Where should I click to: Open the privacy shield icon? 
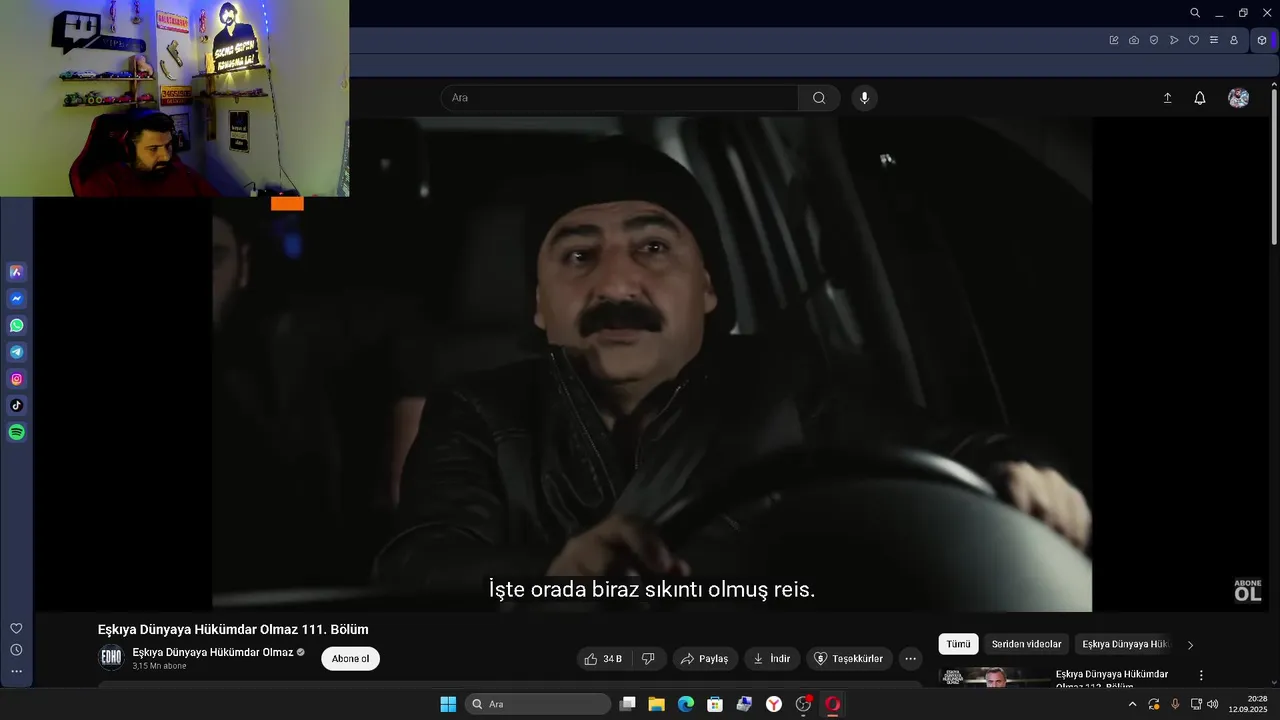[1154, 40]
